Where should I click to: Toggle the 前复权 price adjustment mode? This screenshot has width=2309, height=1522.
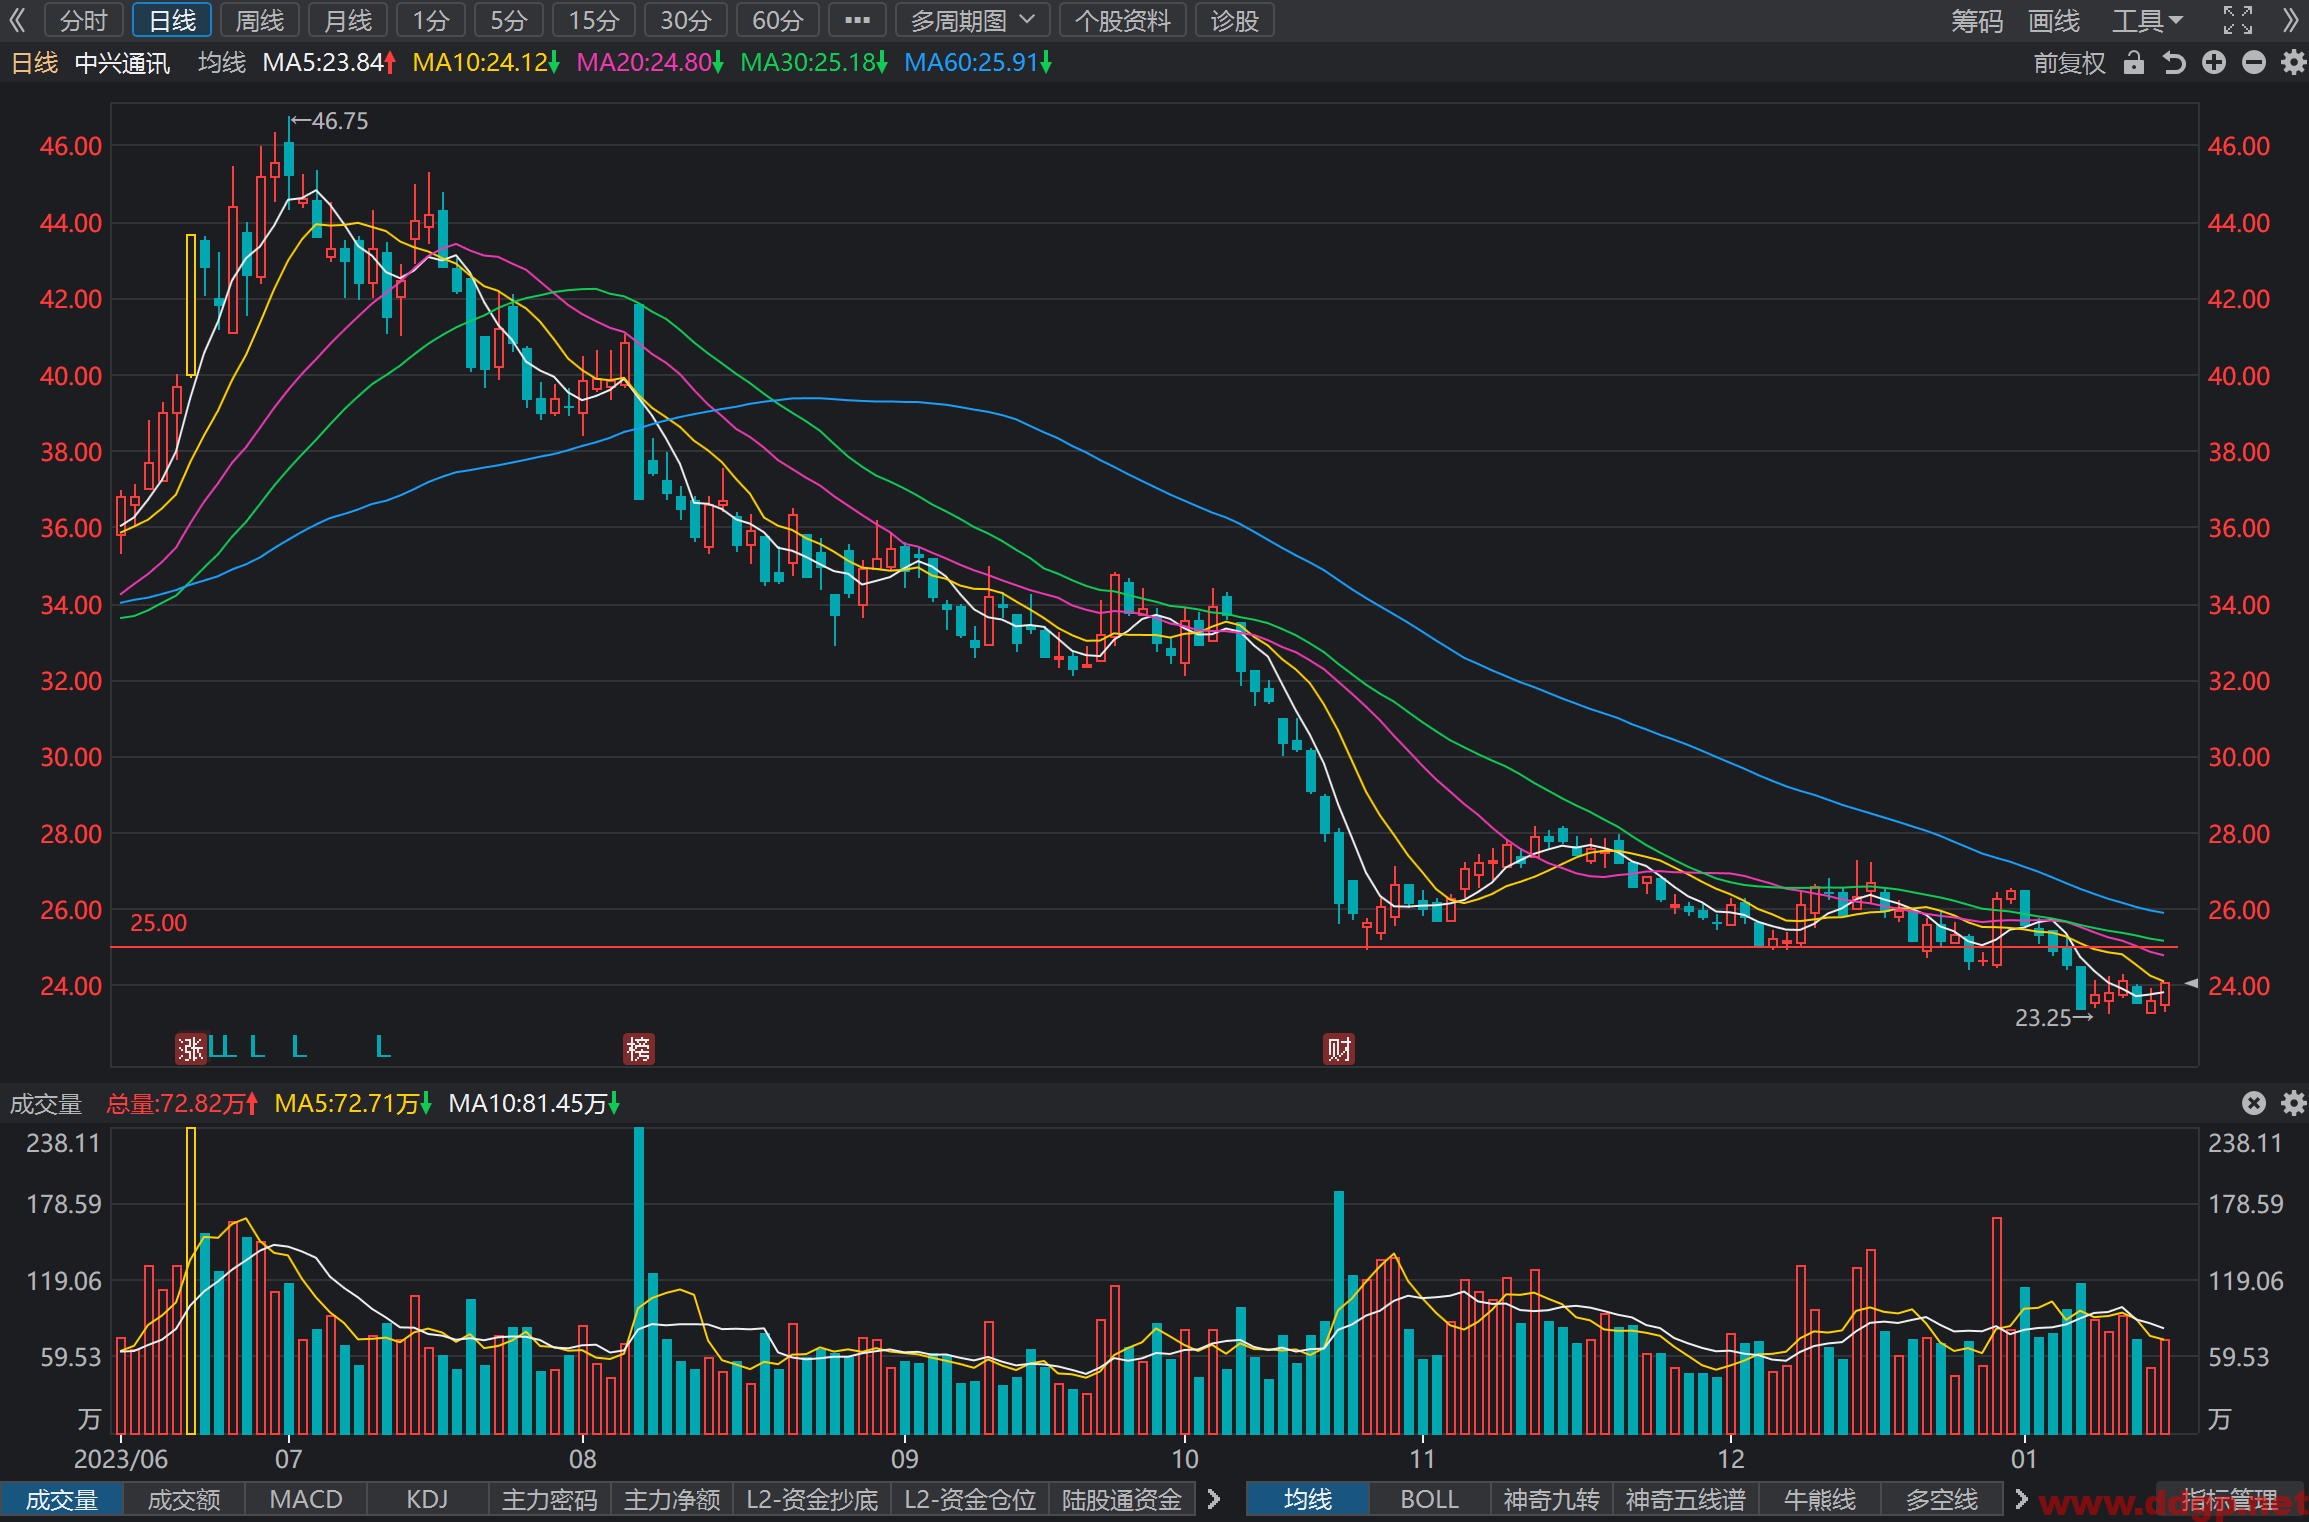click(x=2069, y=63)
